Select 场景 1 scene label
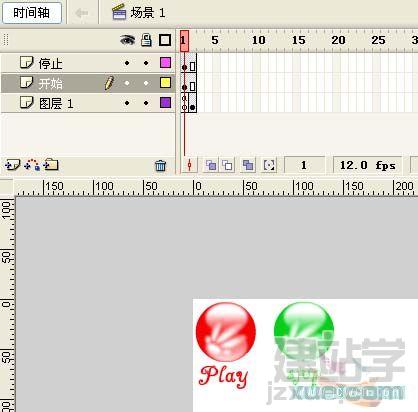Screen dimensions: 418x412 pyautogui.click(x=148, y=13)
